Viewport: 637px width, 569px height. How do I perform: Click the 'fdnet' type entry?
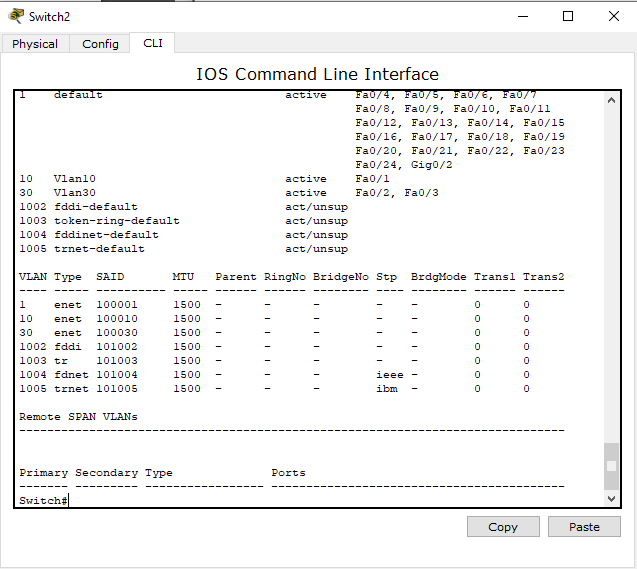pos(72,374)
